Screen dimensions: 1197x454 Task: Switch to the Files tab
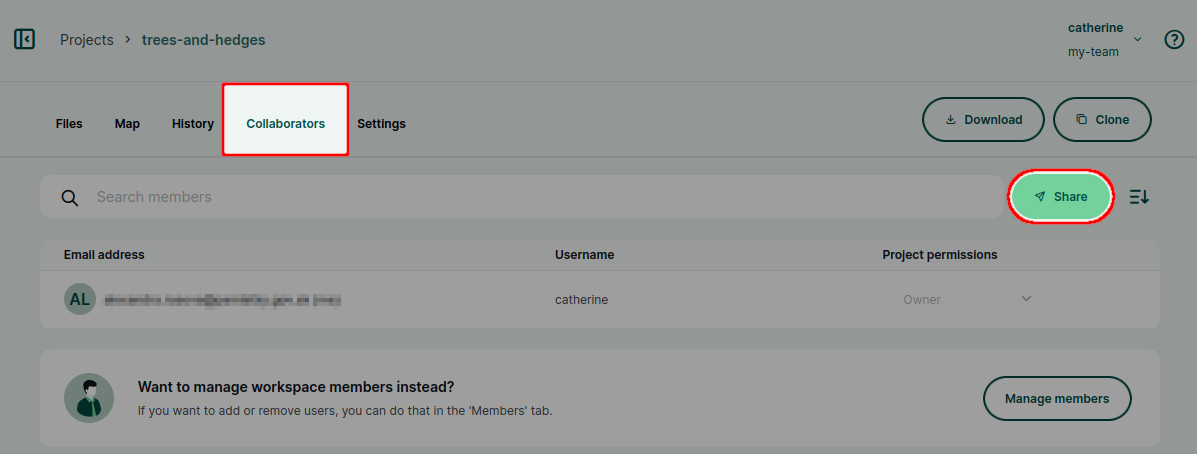[69, 124]
